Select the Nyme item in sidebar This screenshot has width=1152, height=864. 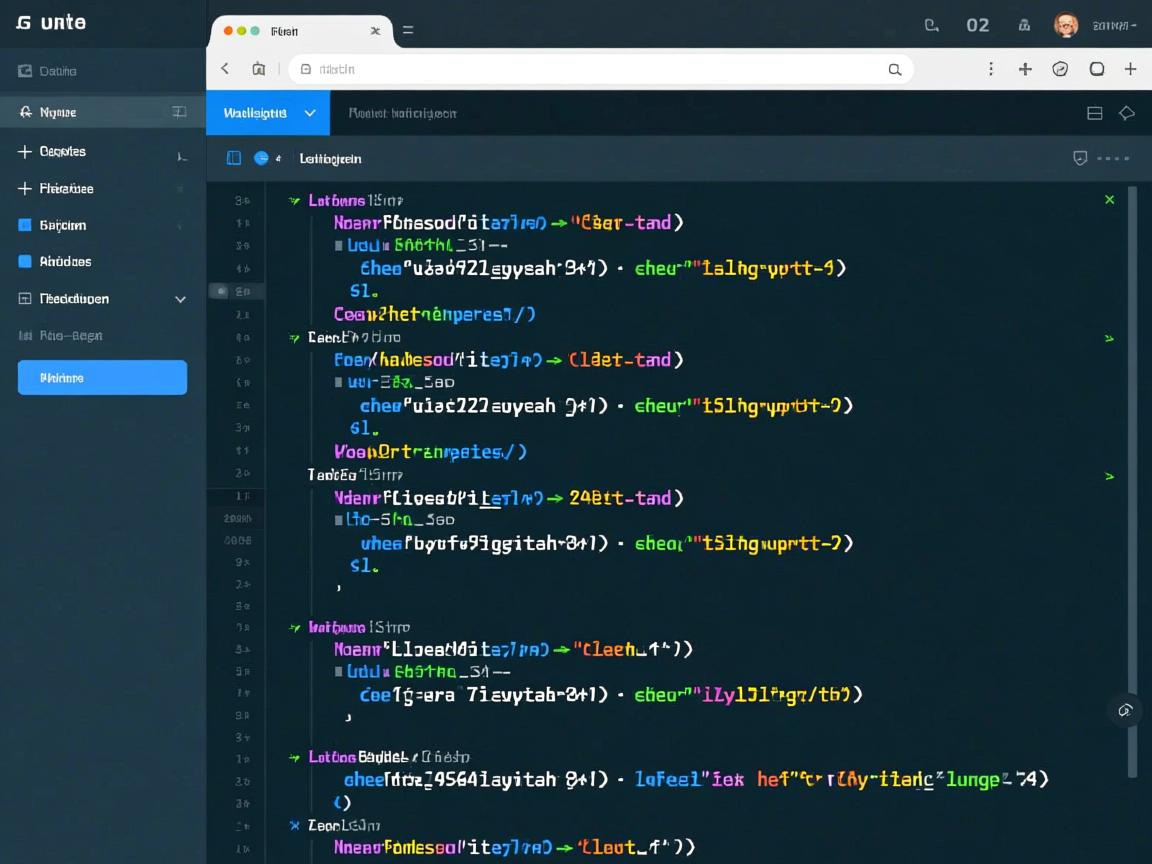click(x=58, y=112)
